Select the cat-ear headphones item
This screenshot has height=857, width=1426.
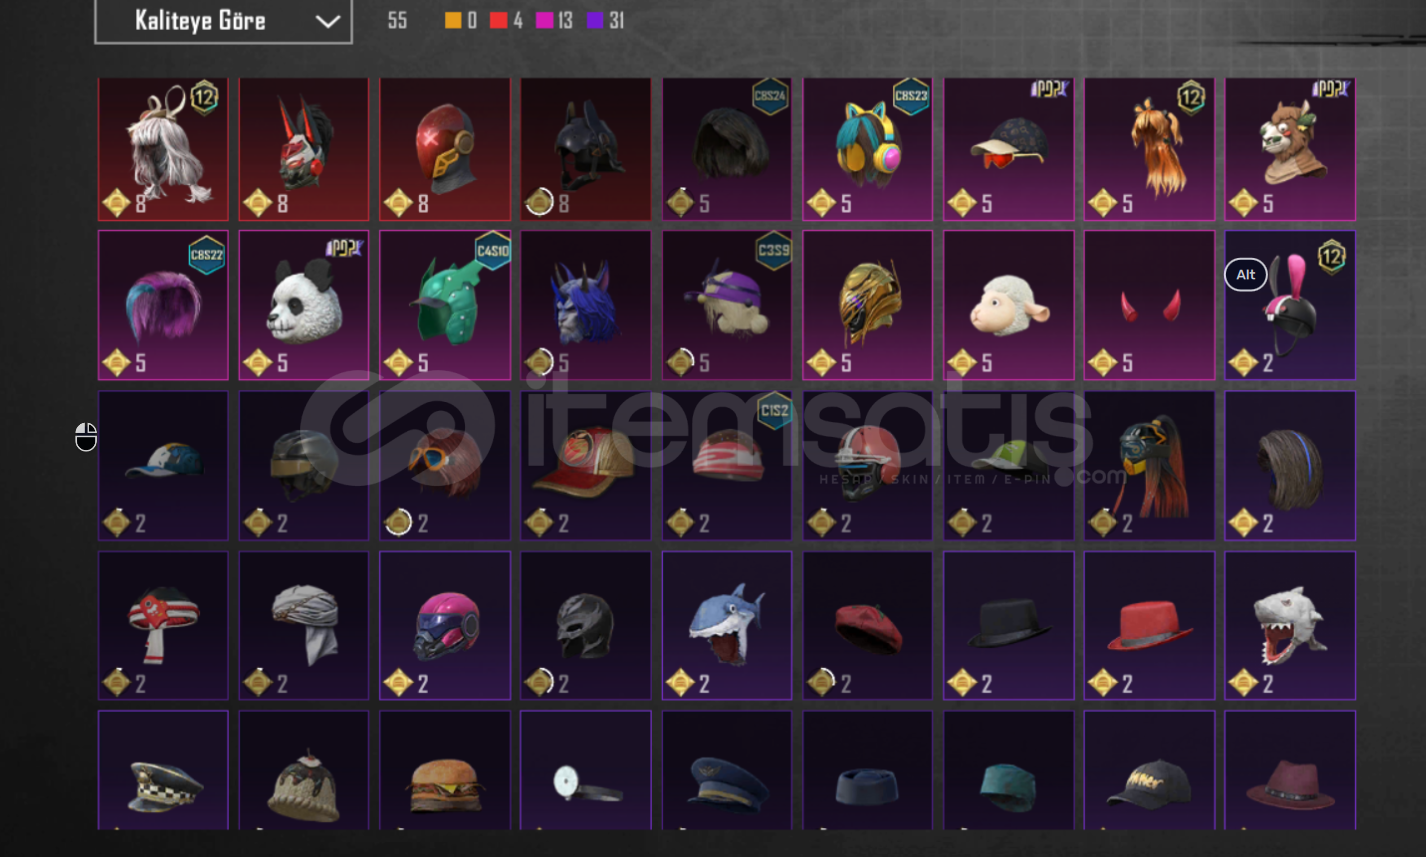click(867, 149)
